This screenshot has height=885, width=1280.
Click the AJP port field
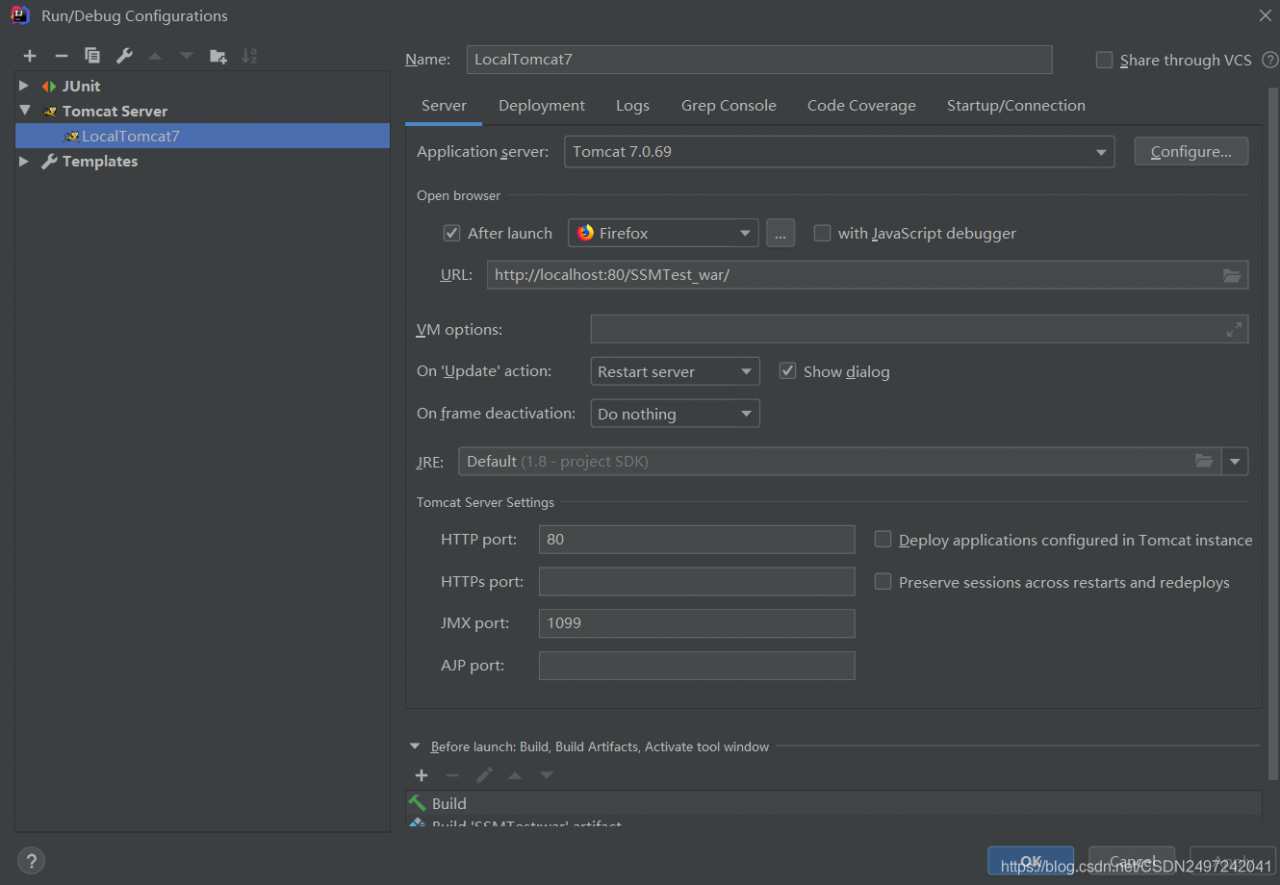697,665
